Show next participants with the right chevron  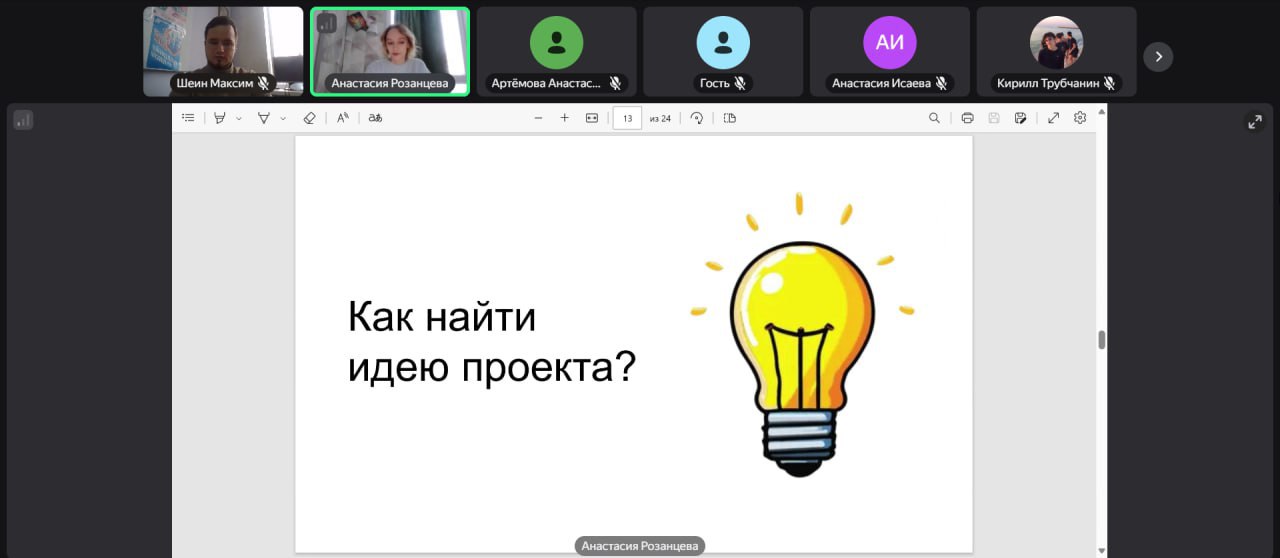1158,56
